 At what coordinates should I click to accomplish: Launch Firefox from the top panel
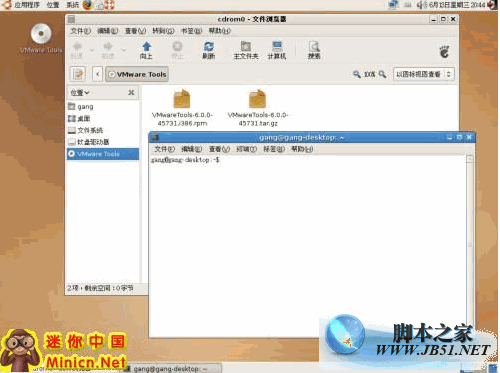pos(88,5)
